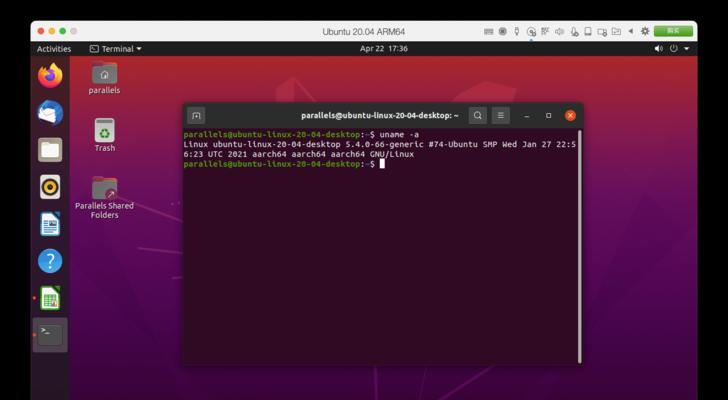The image size is (728, 400).
Task: Maximize the Terminal window
Action: 549,116
